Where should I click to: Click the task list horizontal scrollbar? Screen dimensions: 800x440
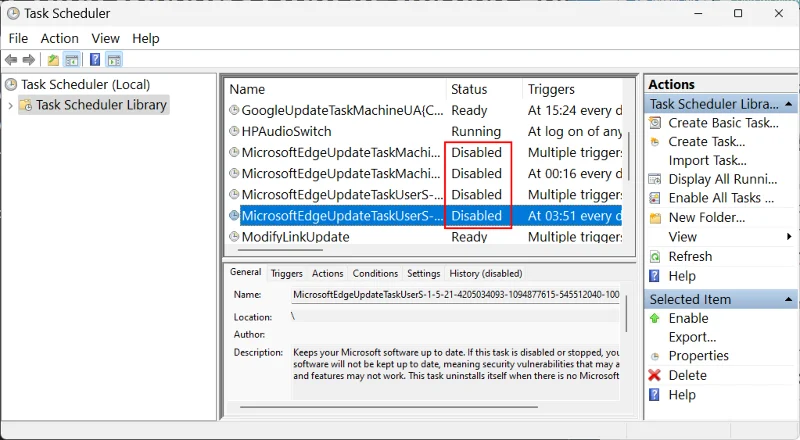tap(280, 250)
